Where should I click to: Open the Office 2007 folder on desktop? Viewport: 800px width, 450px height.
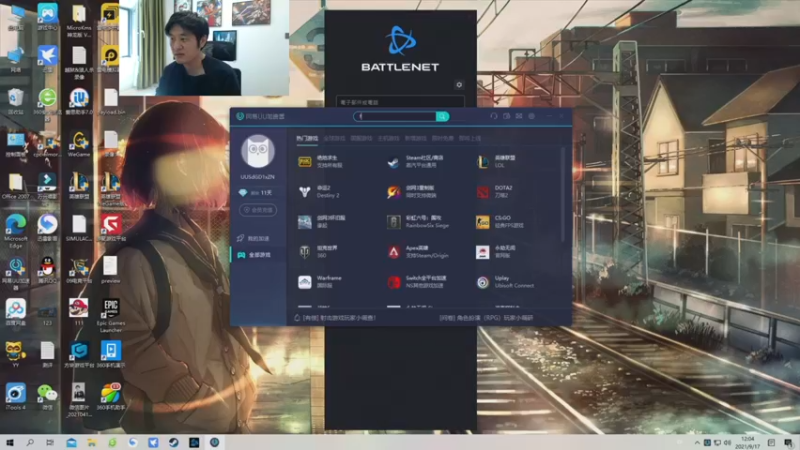click(16, 187)
